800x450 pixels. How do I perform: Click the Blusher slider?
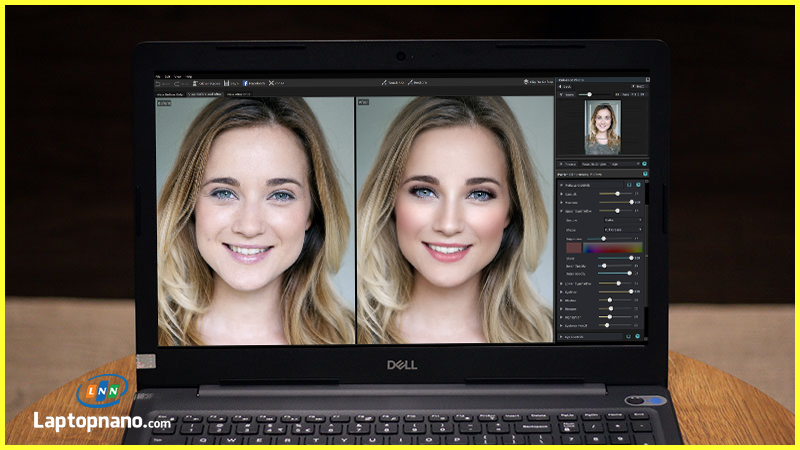pos(616,300)
